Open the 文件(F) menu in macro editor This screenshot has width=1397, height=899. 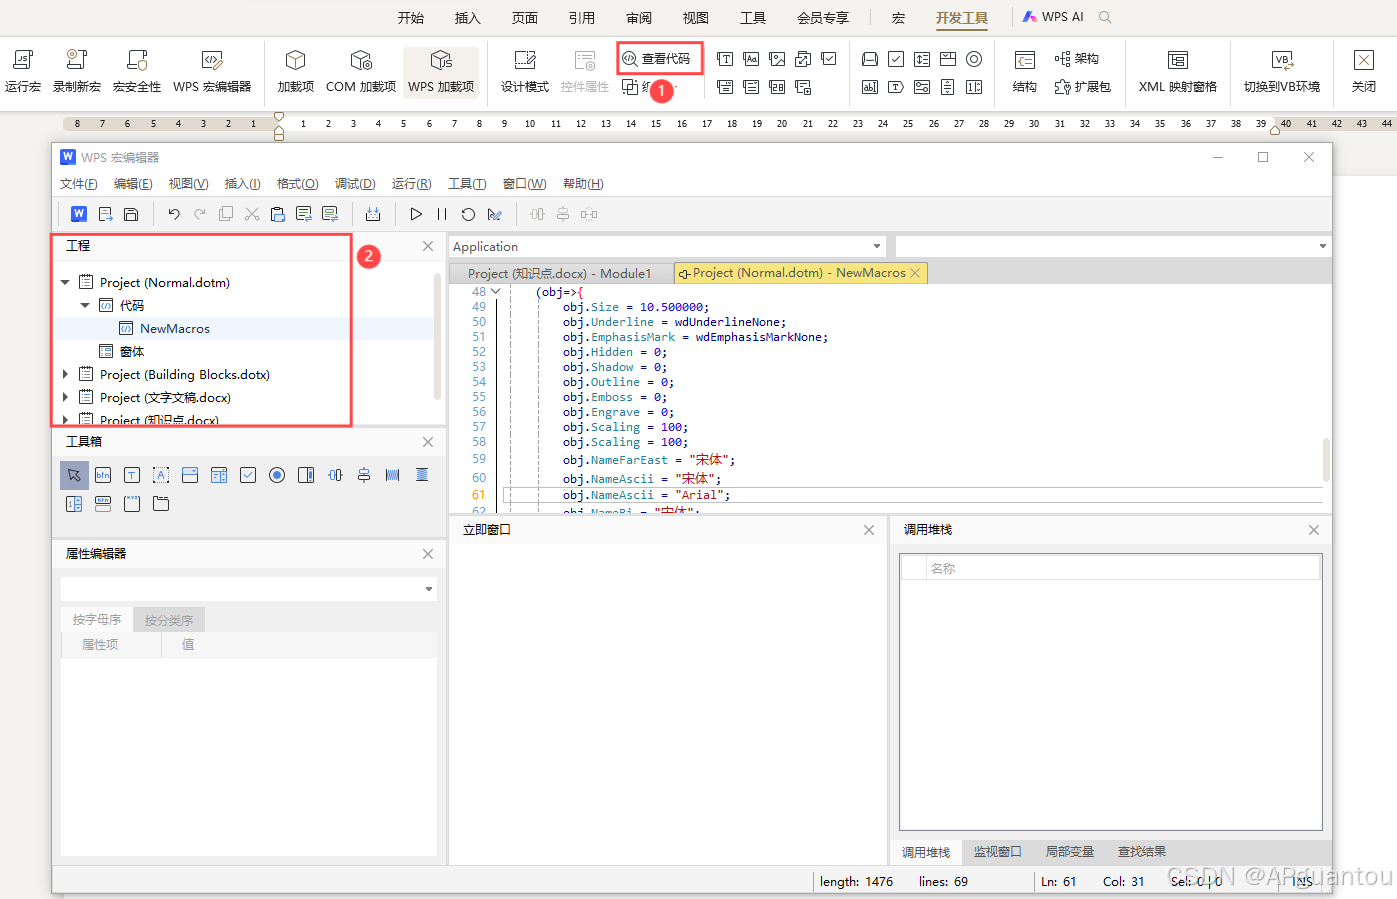coord(79,184)
